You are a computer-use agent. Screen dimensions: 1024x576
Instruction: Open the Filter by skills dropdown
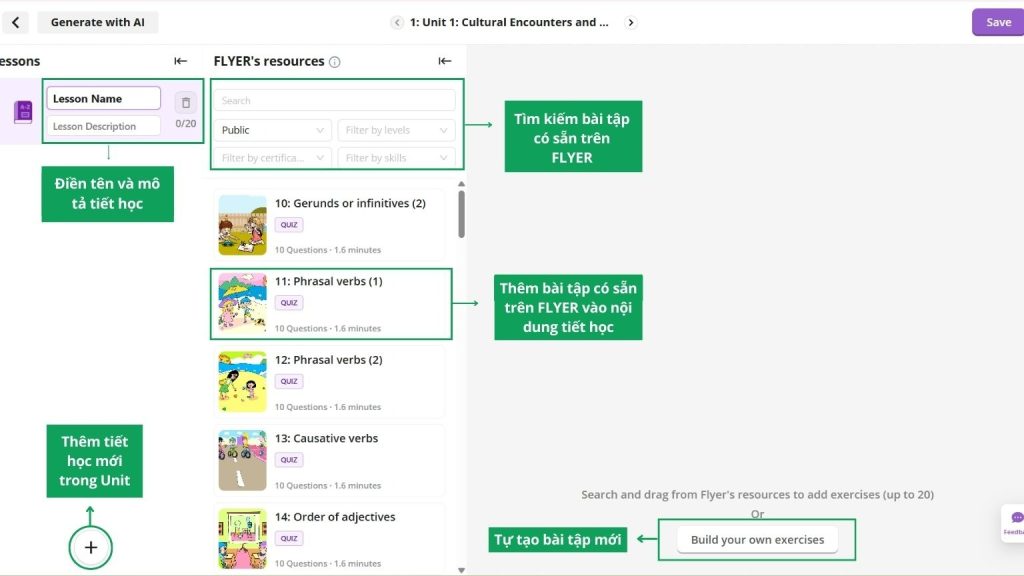(x=397, y=158)
